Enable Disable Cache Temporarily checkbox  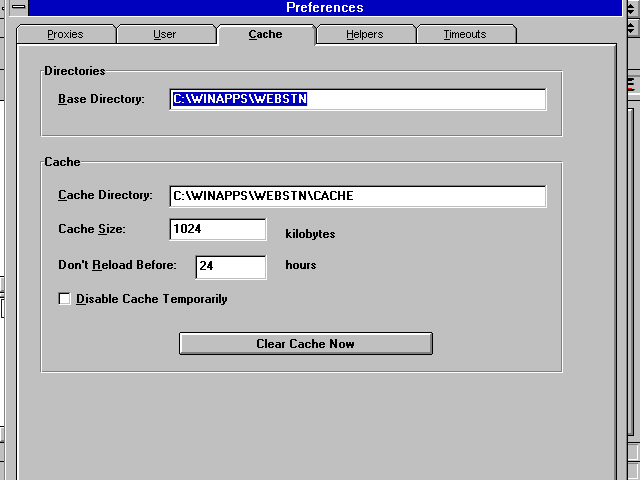65,299
